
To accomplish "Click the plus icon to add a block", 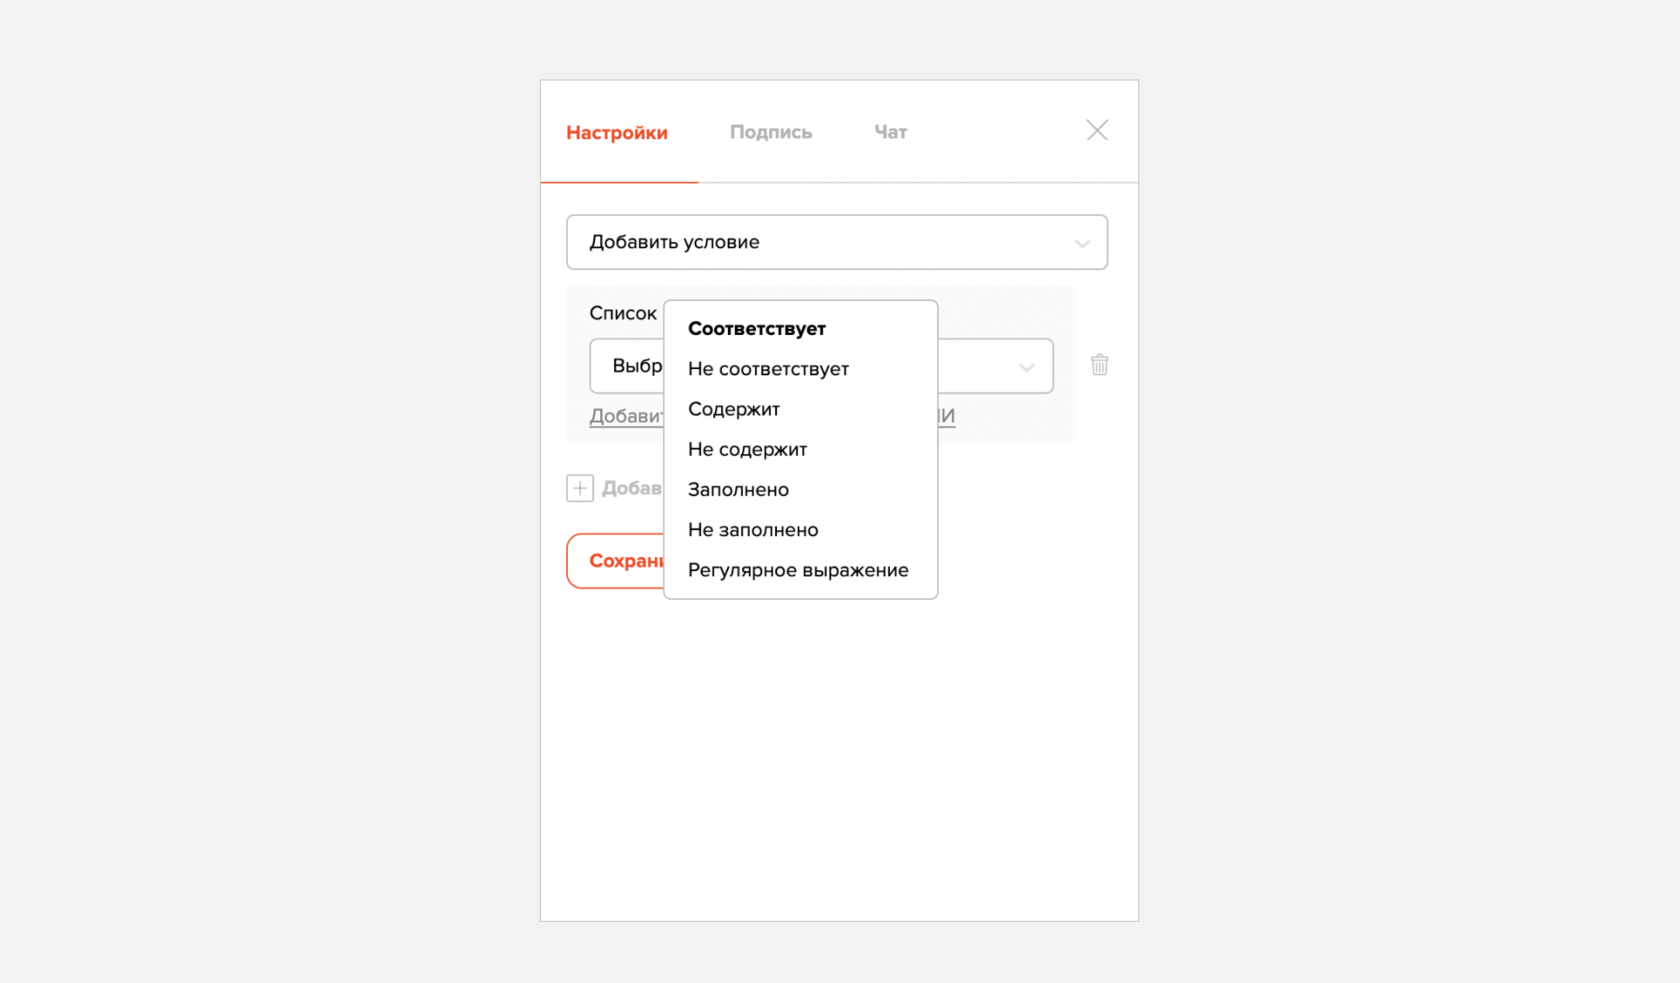I will tap(580, 488).
